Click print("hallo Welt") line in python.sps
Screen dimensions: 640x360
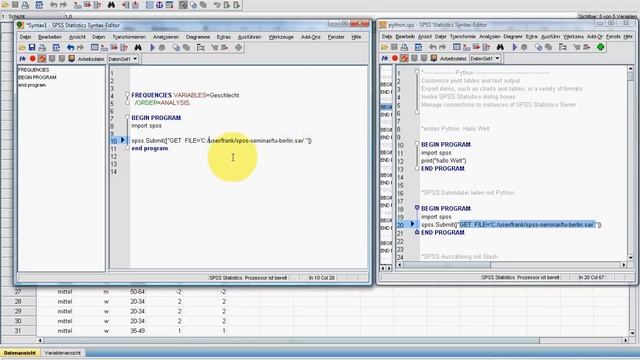coord(444,160)
